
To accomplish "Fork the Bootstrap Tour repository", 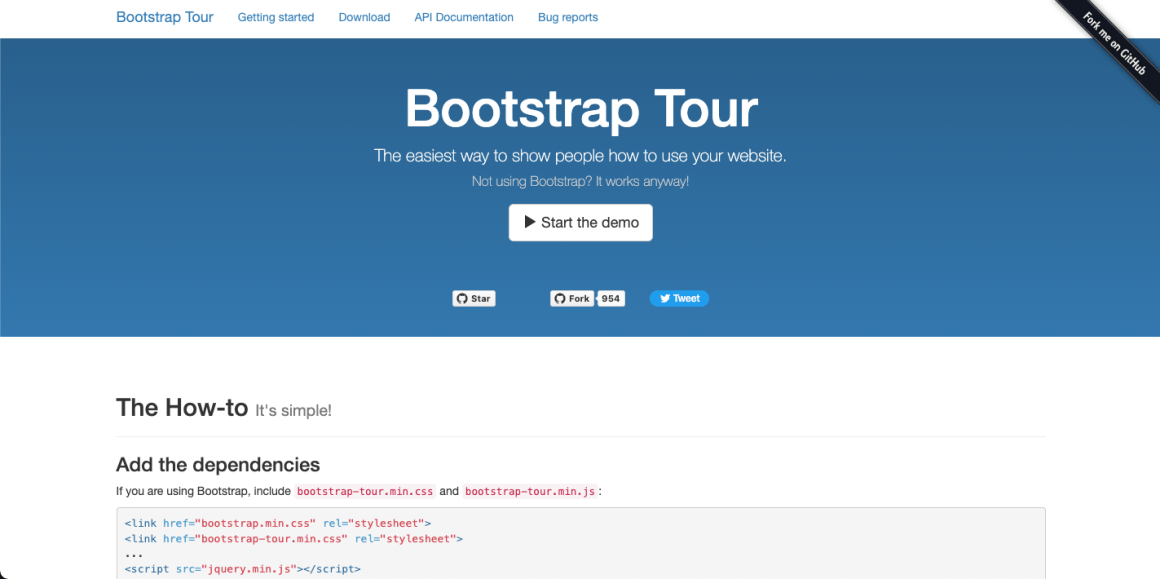I will 574,298.
